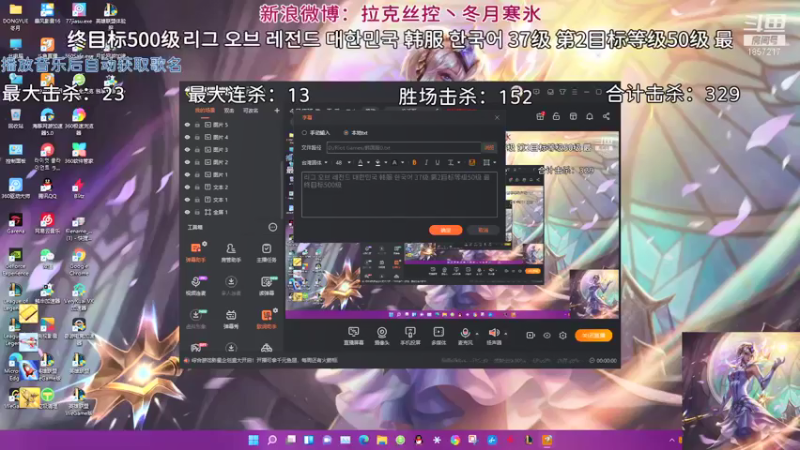Open the font size 48 dropdown
This screenshot has height=450, width=800.
(343, 163)
